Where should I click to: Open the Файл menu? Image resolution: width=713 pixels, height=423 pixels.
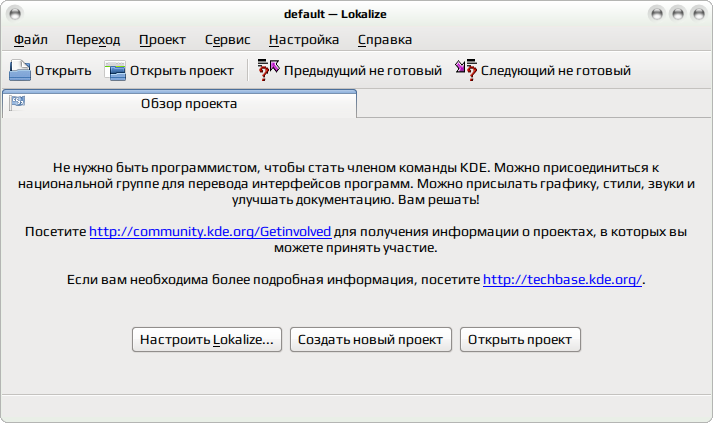(x=30, y=40)
